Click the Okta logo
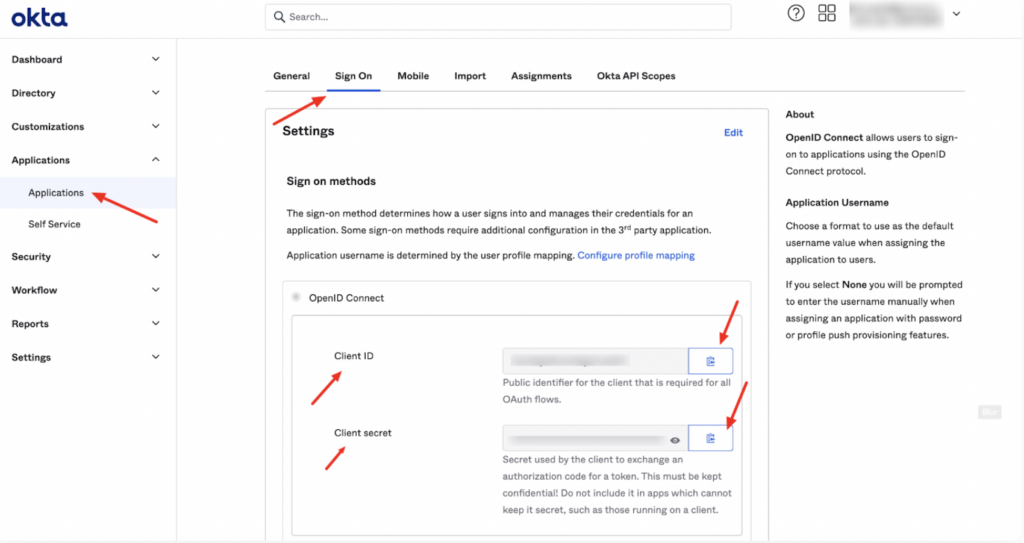The height and width of the screenshot is (543, 1024). click(x=39, y=18)
